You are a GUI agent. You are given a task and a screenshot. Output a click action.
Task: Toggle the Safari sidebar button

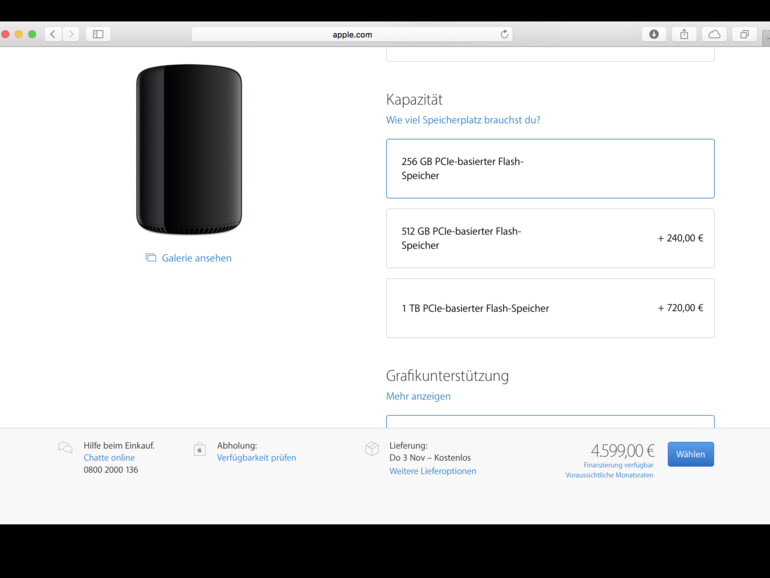[x=98, y=34]
